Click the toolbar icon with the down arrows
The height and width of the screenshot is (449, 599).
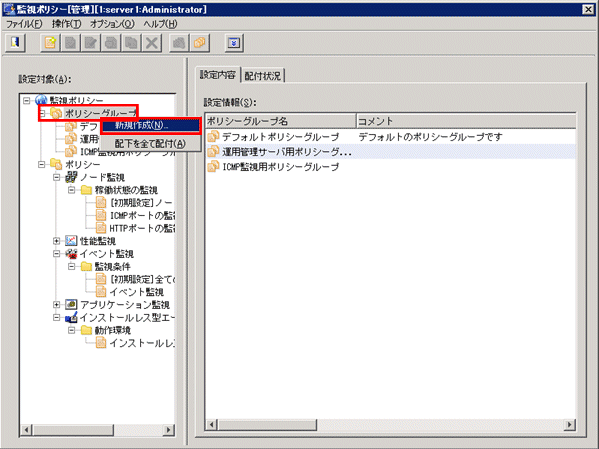(234, 42)
